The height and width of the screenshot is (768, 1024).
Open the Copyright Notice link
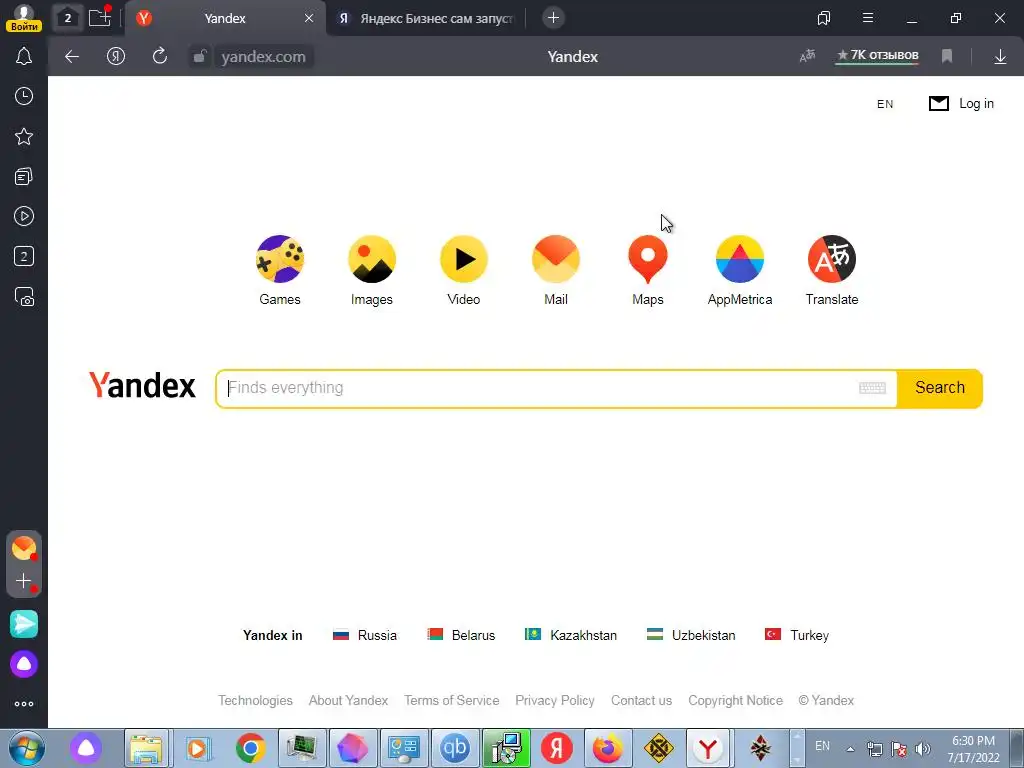tap(735, 700)
